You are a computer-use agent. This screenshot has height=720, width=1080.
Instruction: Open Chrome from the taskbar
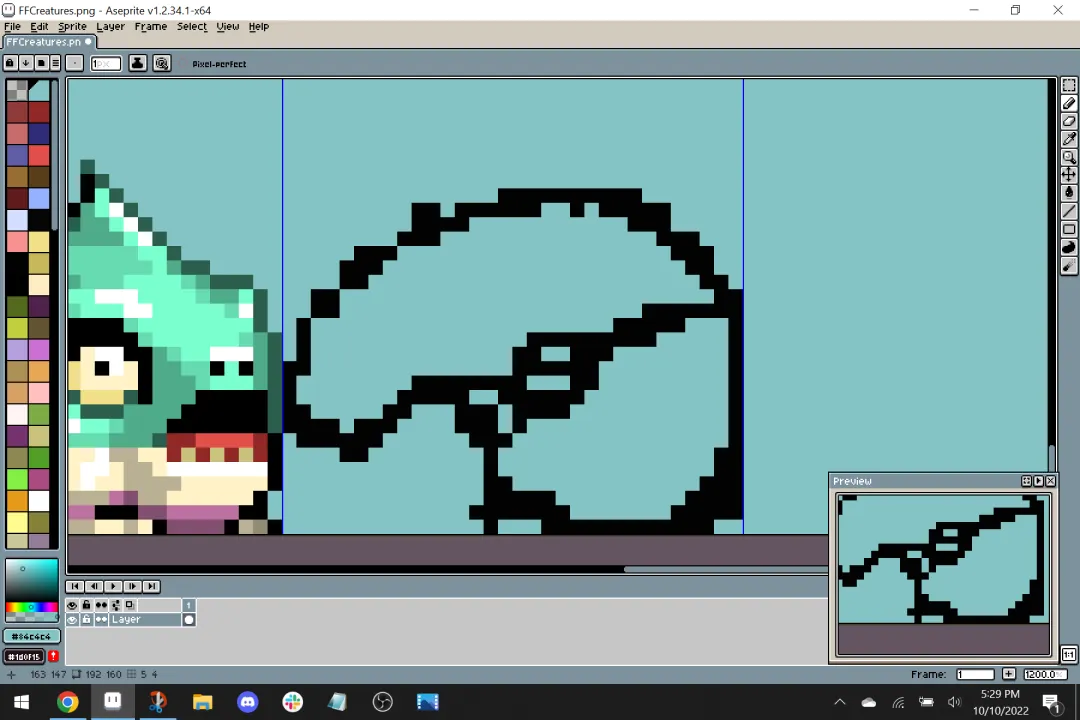(x=68, y=702)
